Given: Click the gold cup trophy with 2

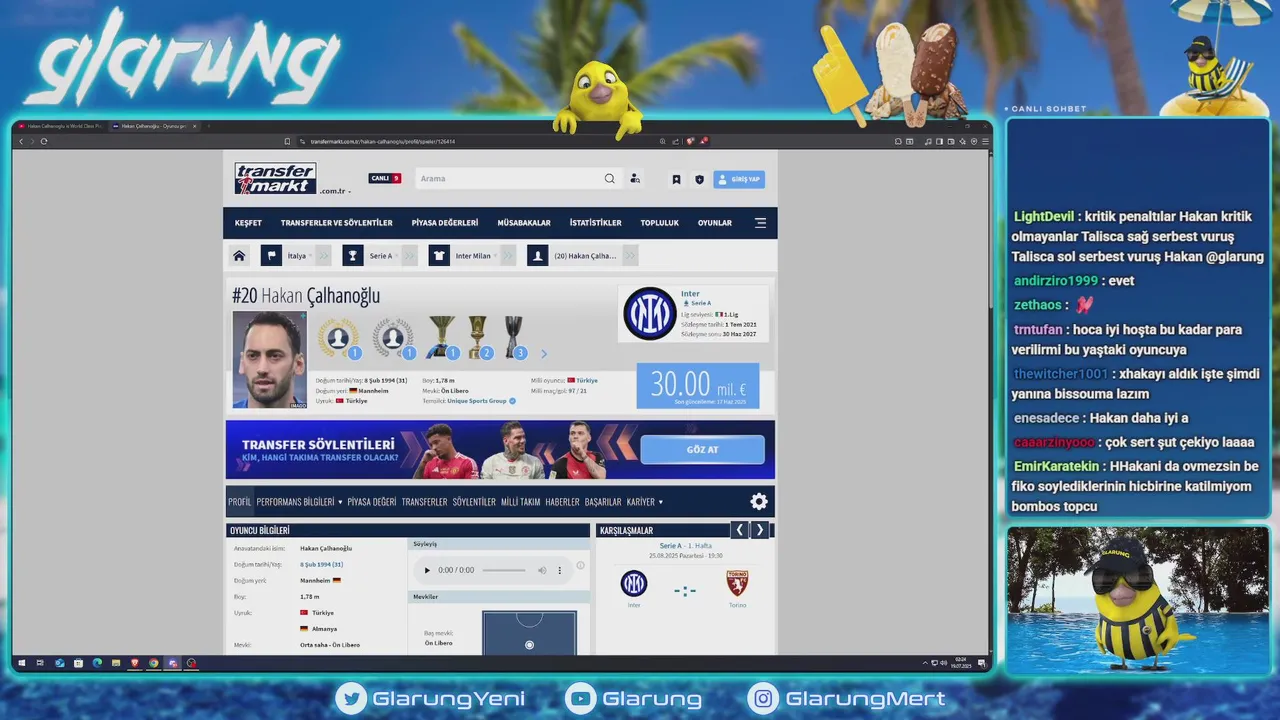Looking at the screenshot, I should (479, 338).
